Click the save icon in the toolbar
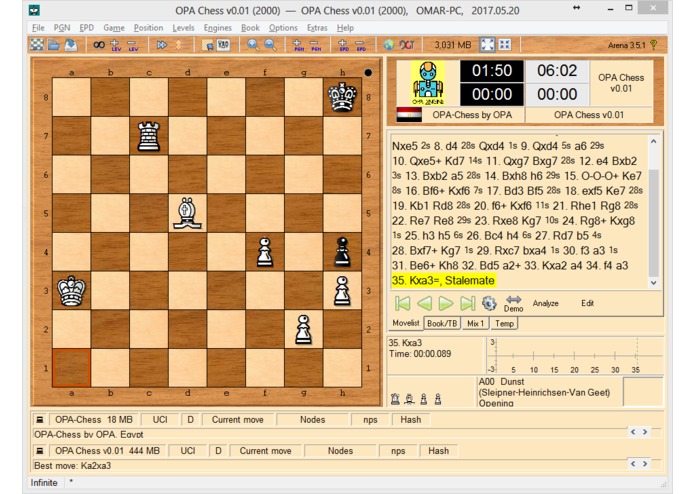The height and width of the screenshot is (494, 695). click(70, 45)
